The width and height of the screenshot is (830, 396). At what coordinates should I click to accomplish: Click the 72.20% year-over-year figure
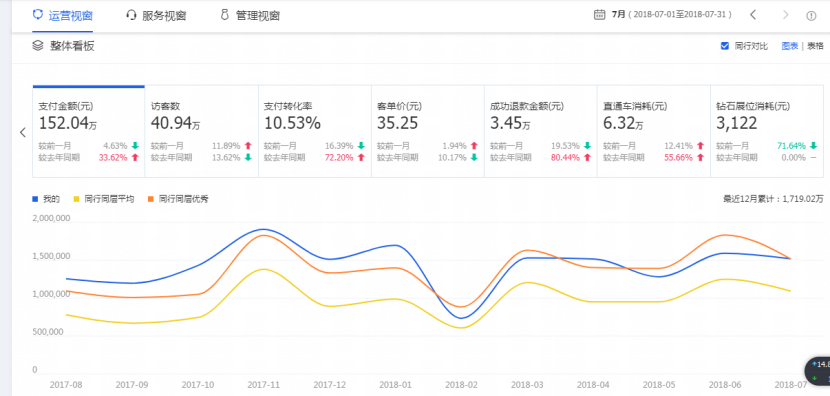339,157
